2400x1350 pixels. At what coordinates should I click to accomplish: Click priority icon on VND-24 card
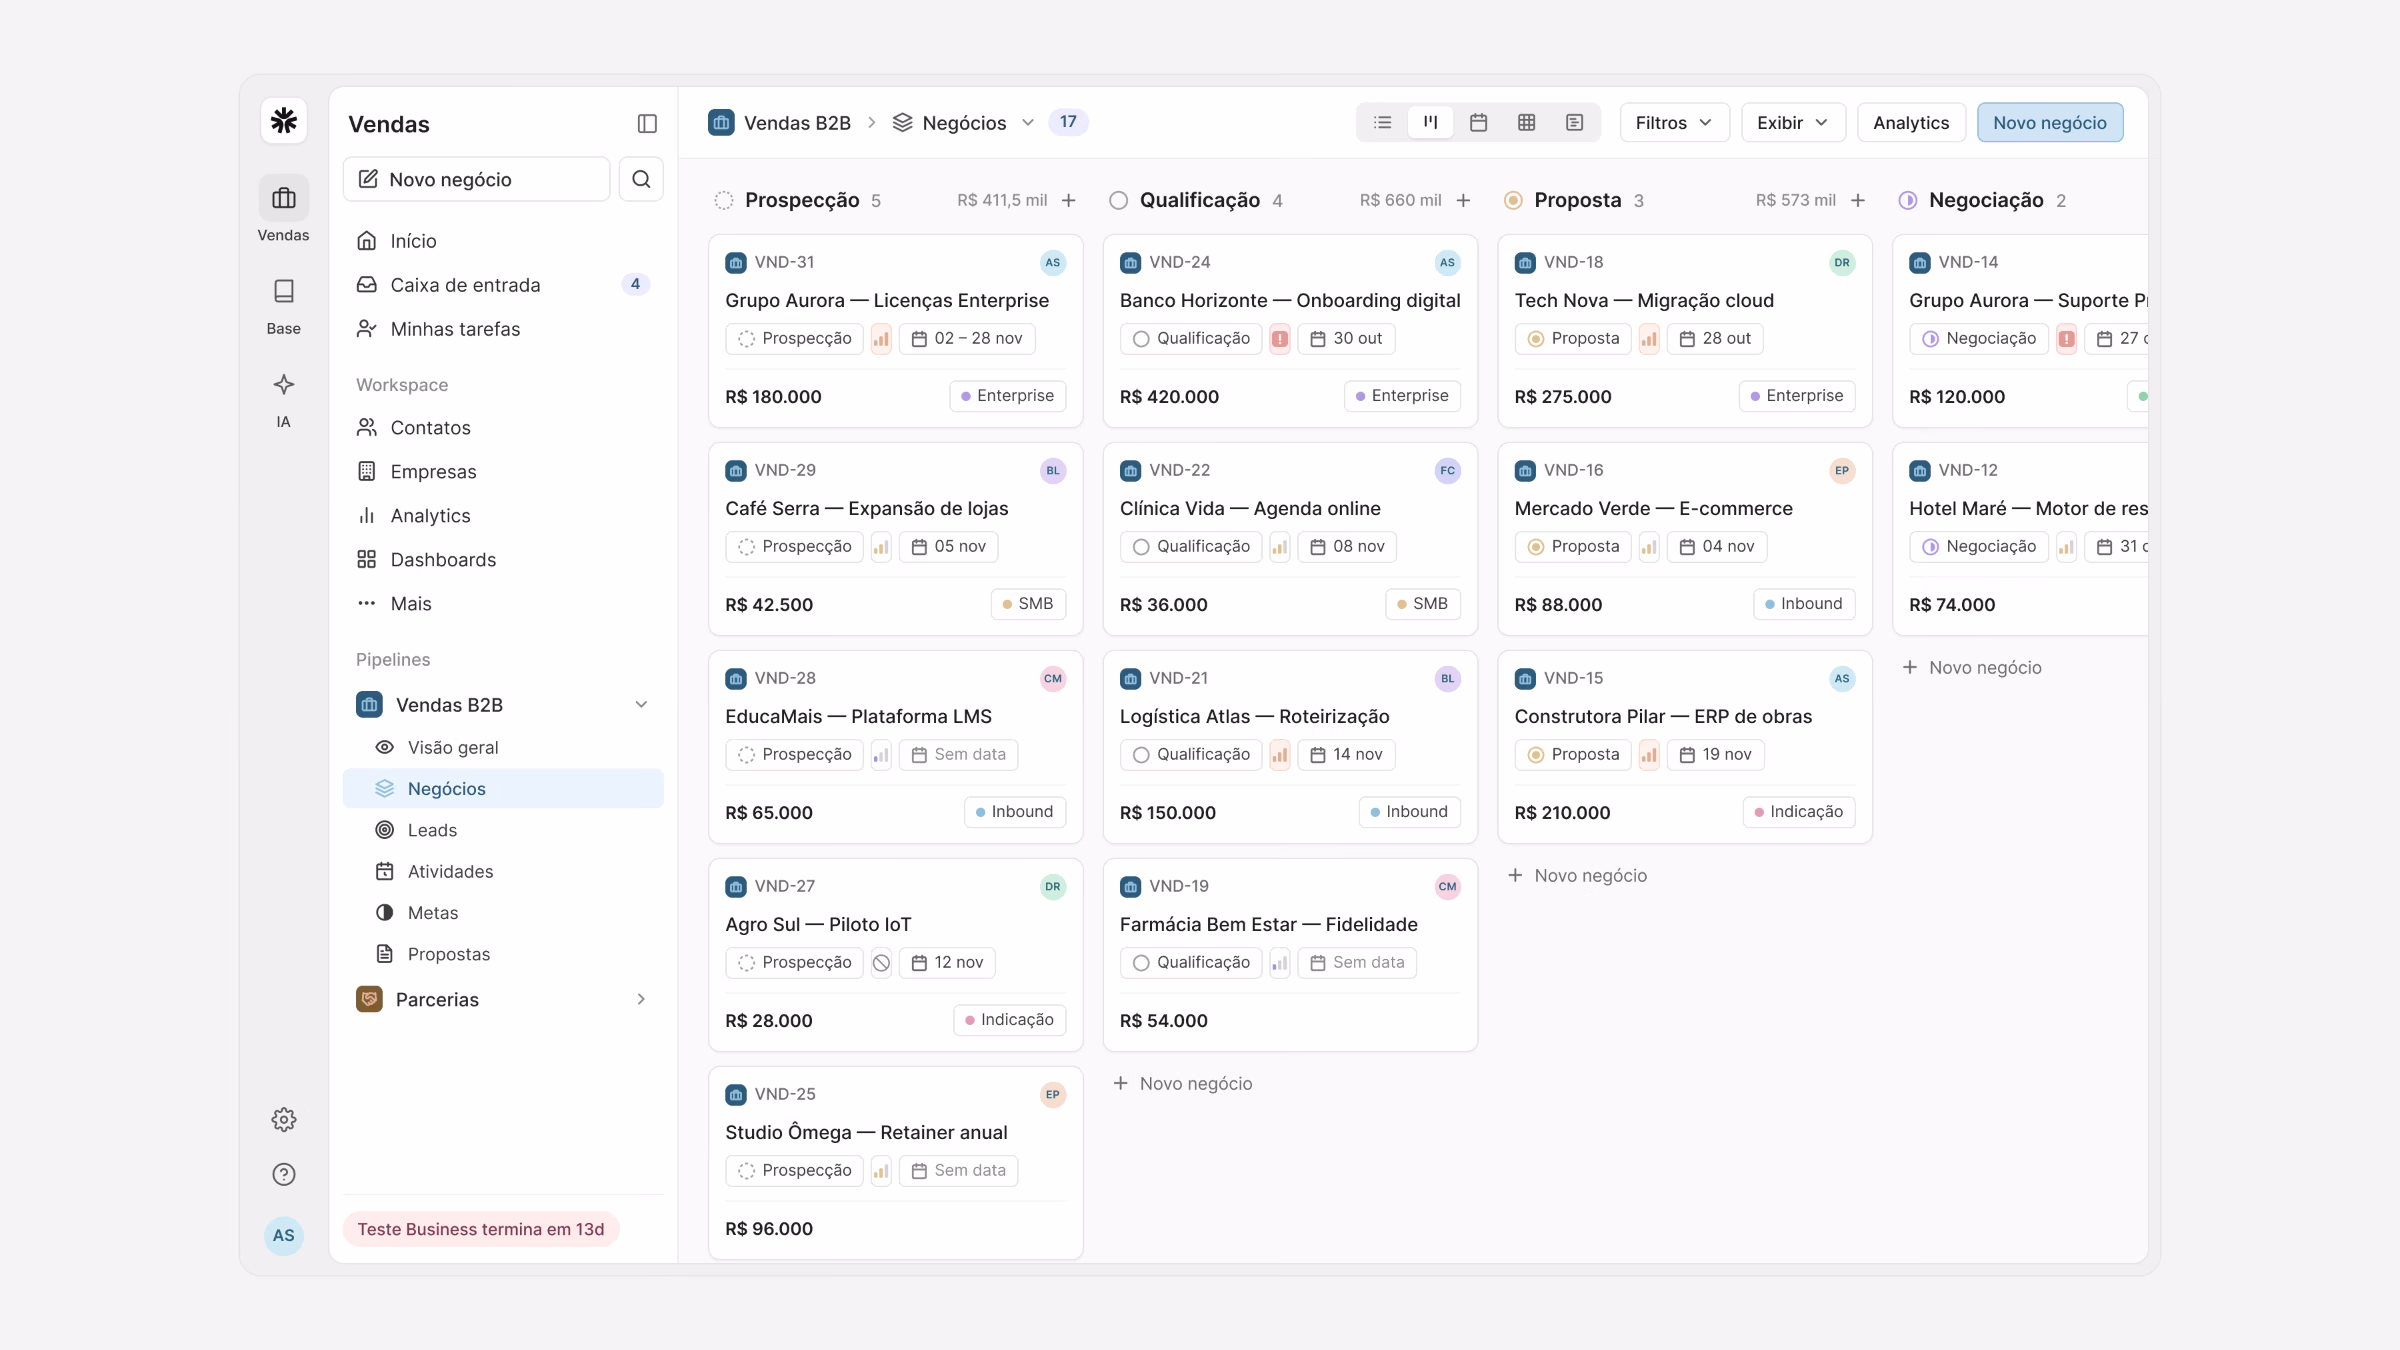pyautogui.click(x=1280, y=339)
